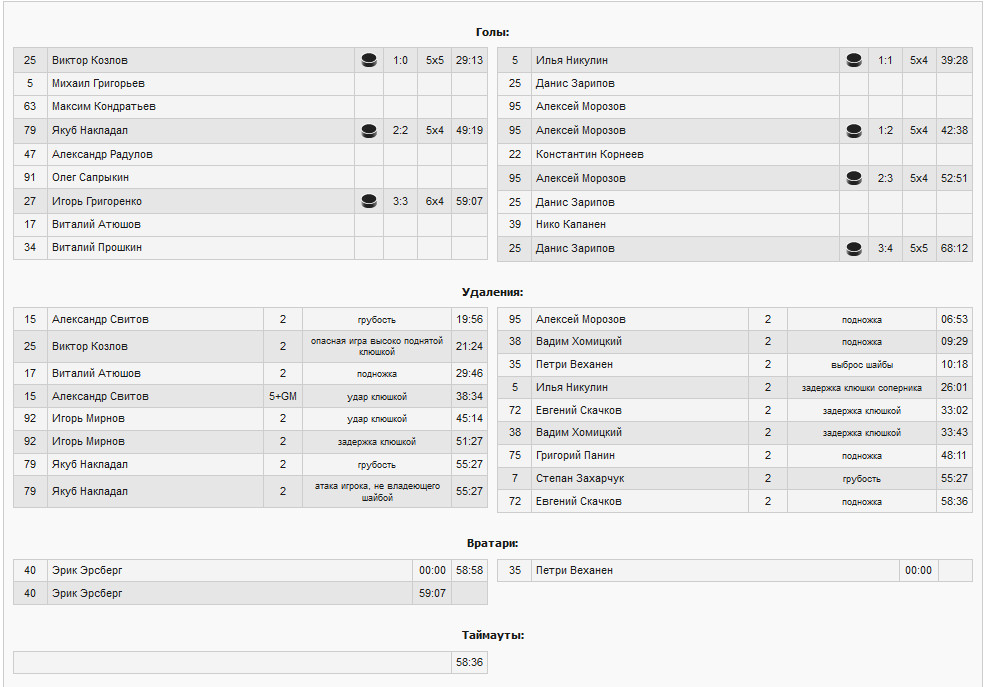Select Григорий Панин in the penalties table
This screenshot has height=687, width=988.
[575, 455]
